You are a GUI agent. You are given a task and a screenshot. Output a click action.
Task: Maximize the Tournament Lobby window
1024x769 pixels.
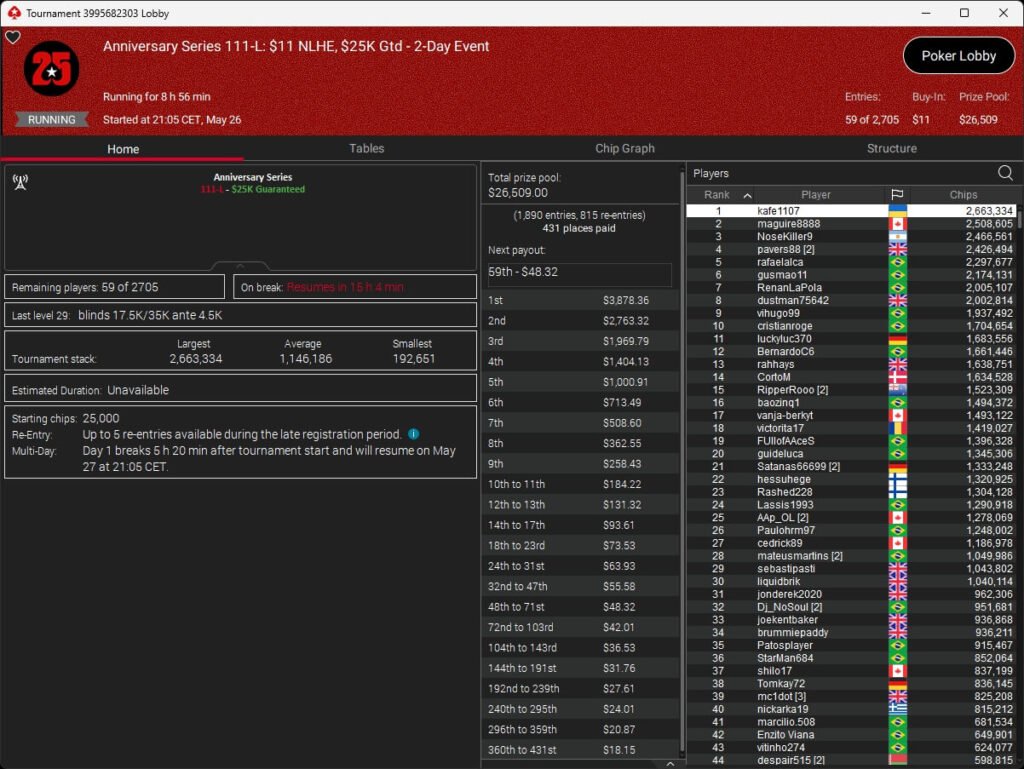click(x=964, y=13)
